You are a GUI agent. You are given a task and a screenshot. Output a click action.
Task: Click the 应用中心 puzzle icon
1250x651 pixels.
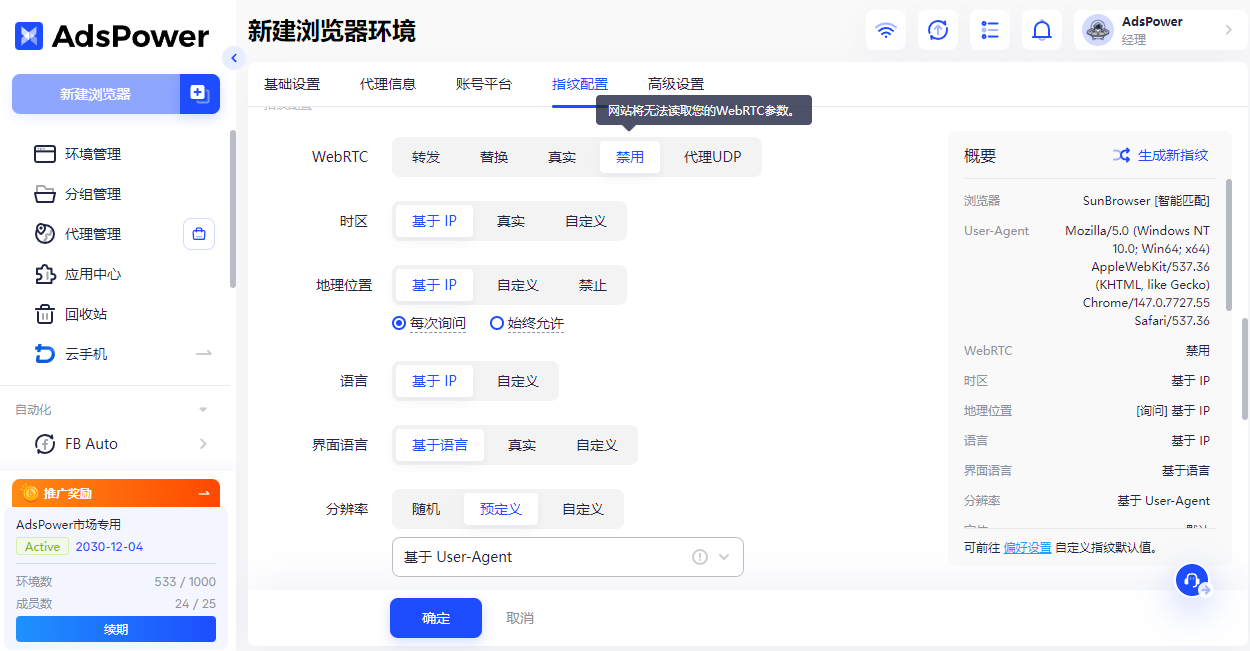click(x=45, y=274)
